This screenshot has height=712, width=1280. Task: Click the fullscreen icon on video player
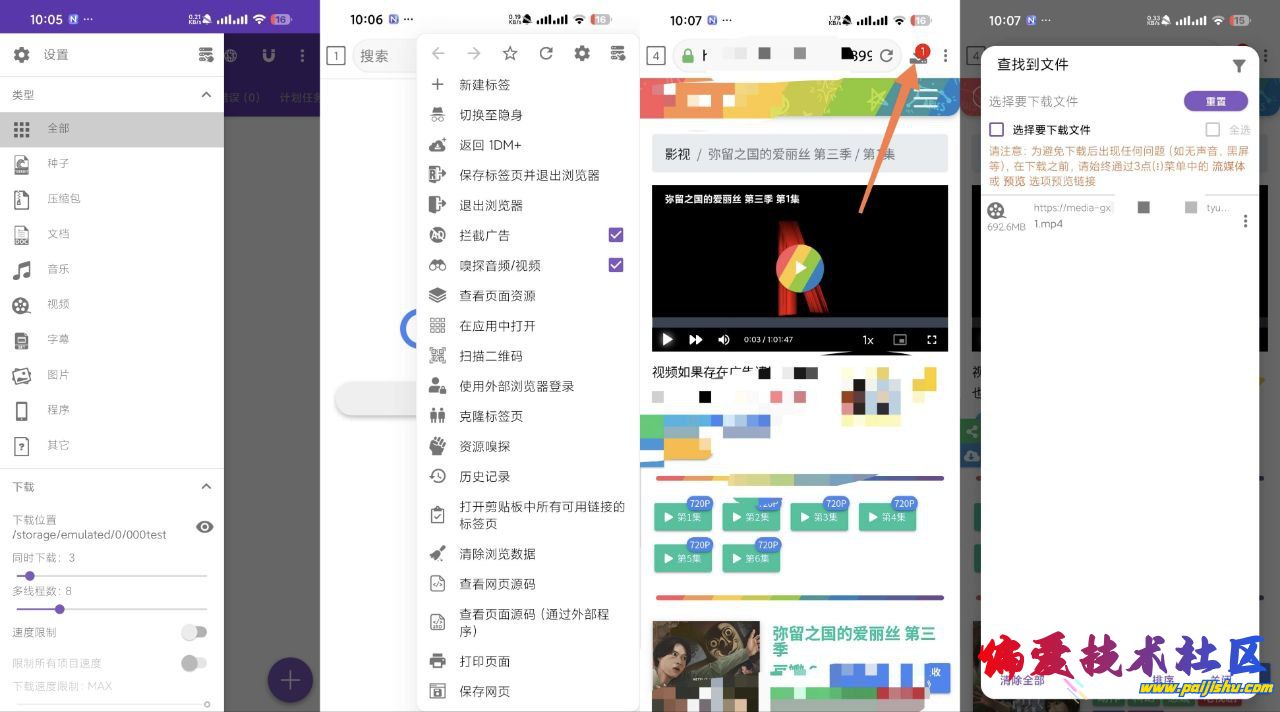(932, 340)
